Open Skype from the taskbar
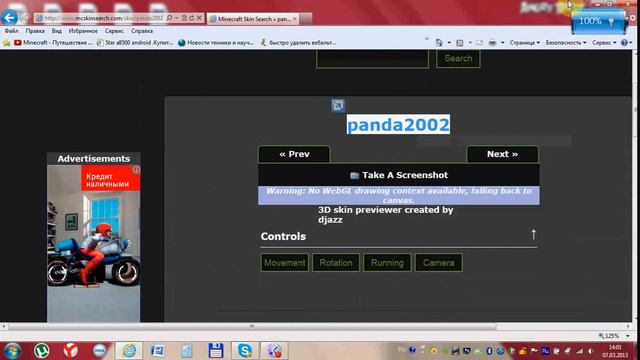This screenshot has width=640, height=360. (x=245, y=351)
